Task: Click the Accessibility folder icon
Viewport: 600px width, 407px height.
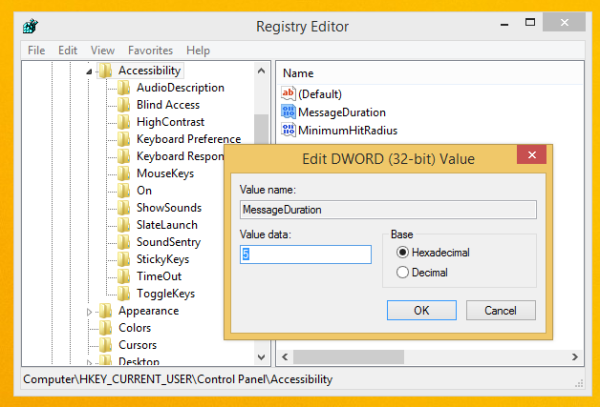Action: pos(105,71)
